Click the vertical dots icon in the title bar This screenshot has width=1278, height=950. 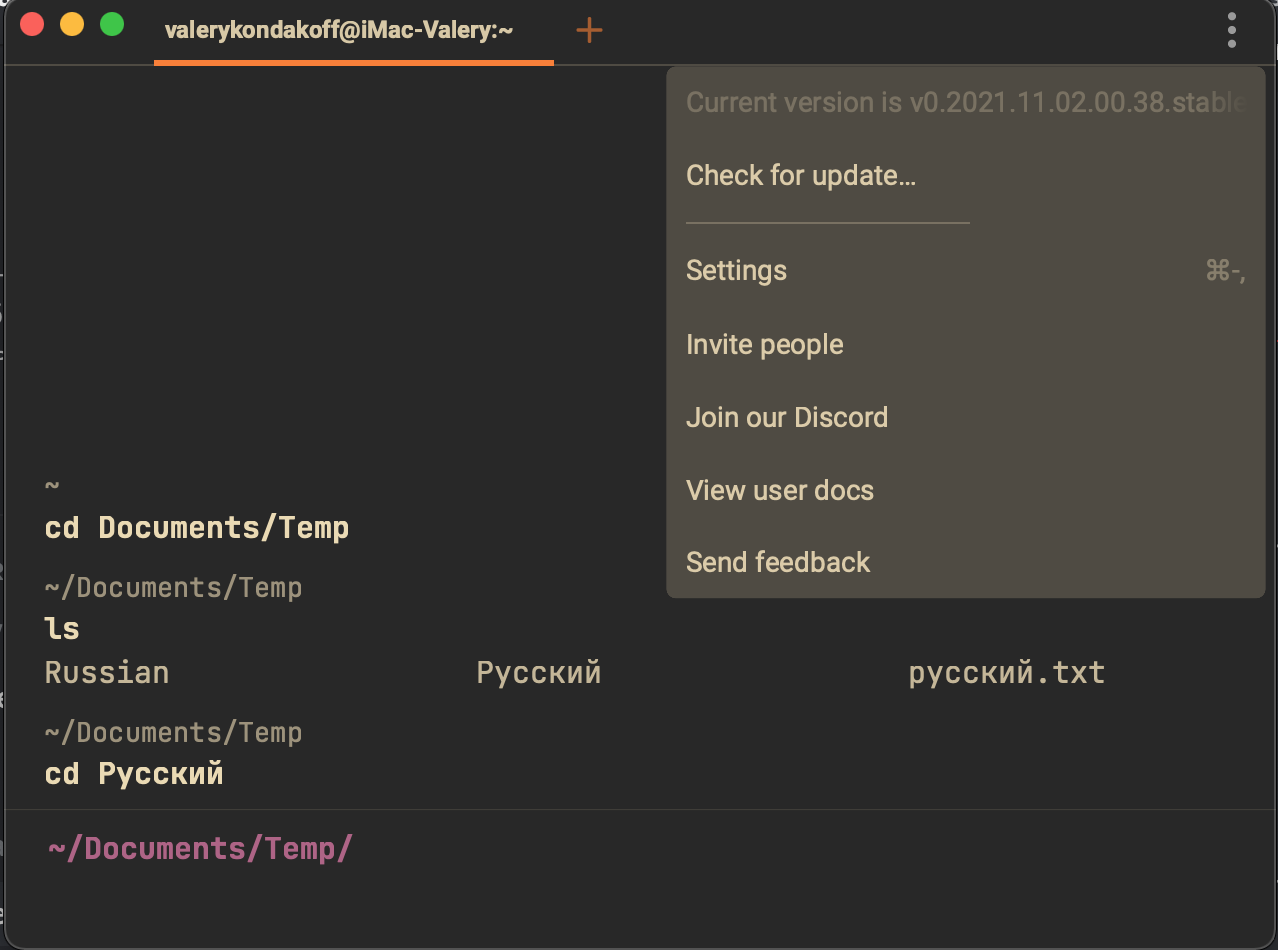click(1231, 30)
